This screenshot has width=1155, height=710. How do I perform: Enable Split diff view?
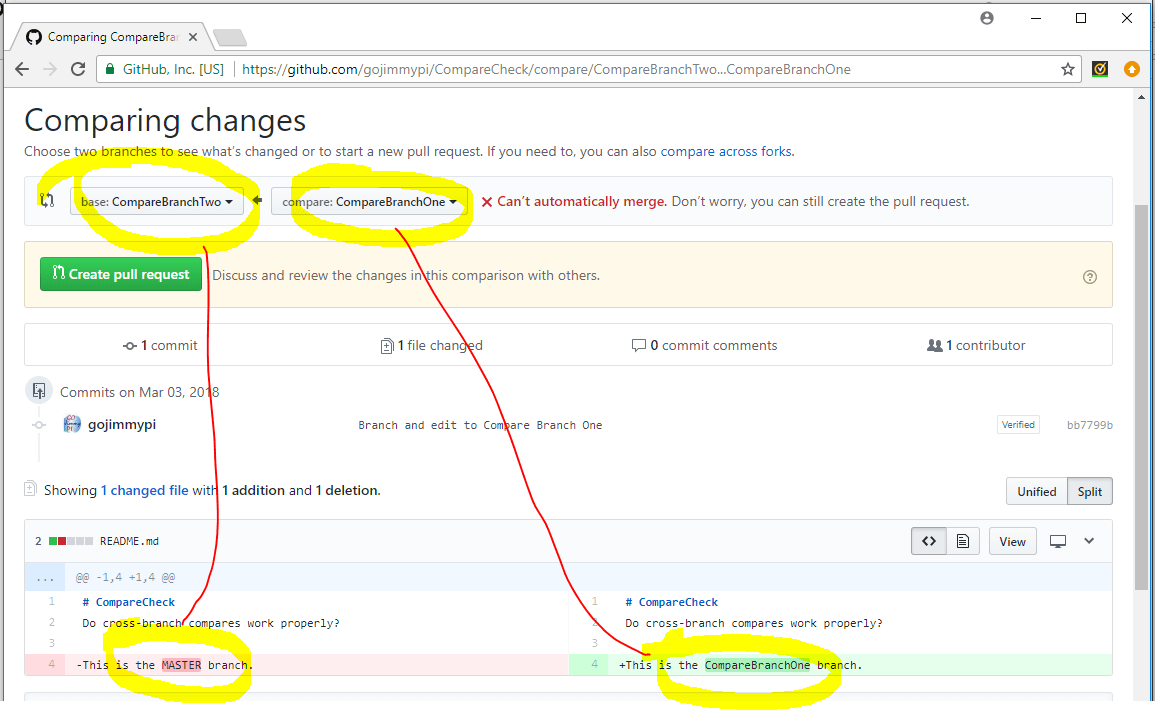tap(1089, 491)
